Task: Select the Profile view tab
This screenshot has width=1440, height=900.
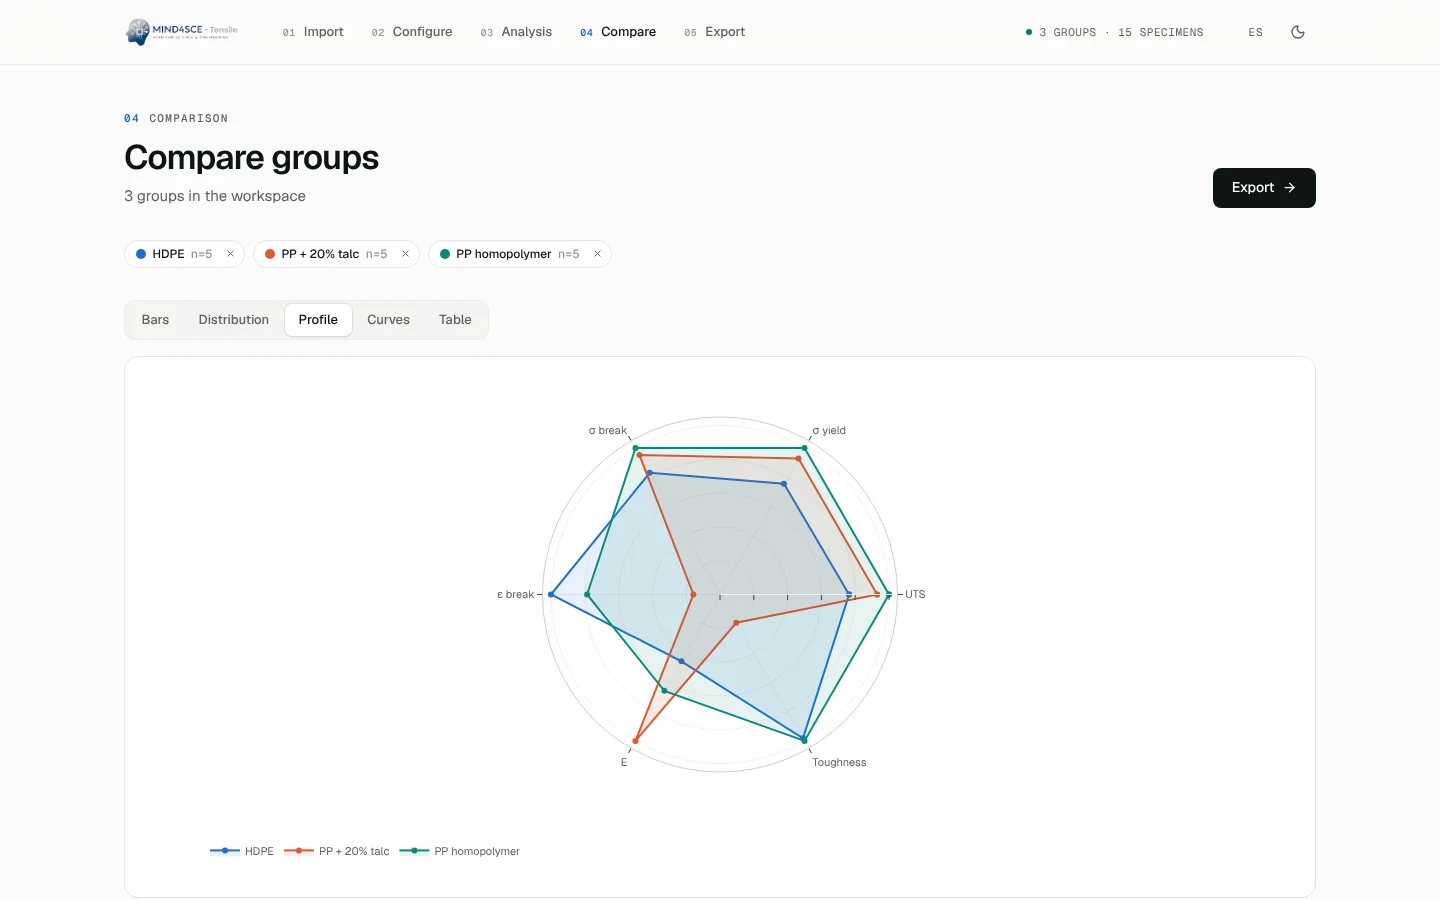Action: (x=318, y=320)
